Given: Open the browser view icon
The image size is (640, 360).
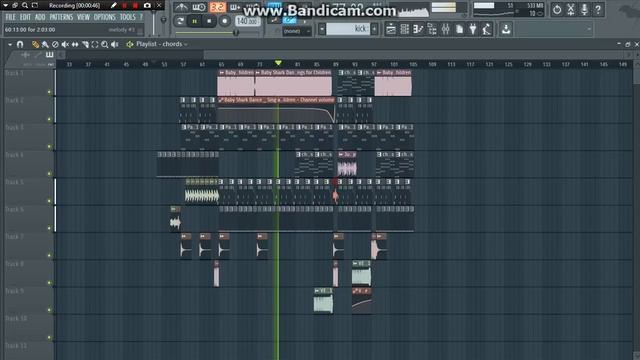Looking at the screenshot, I should [432, 29].
